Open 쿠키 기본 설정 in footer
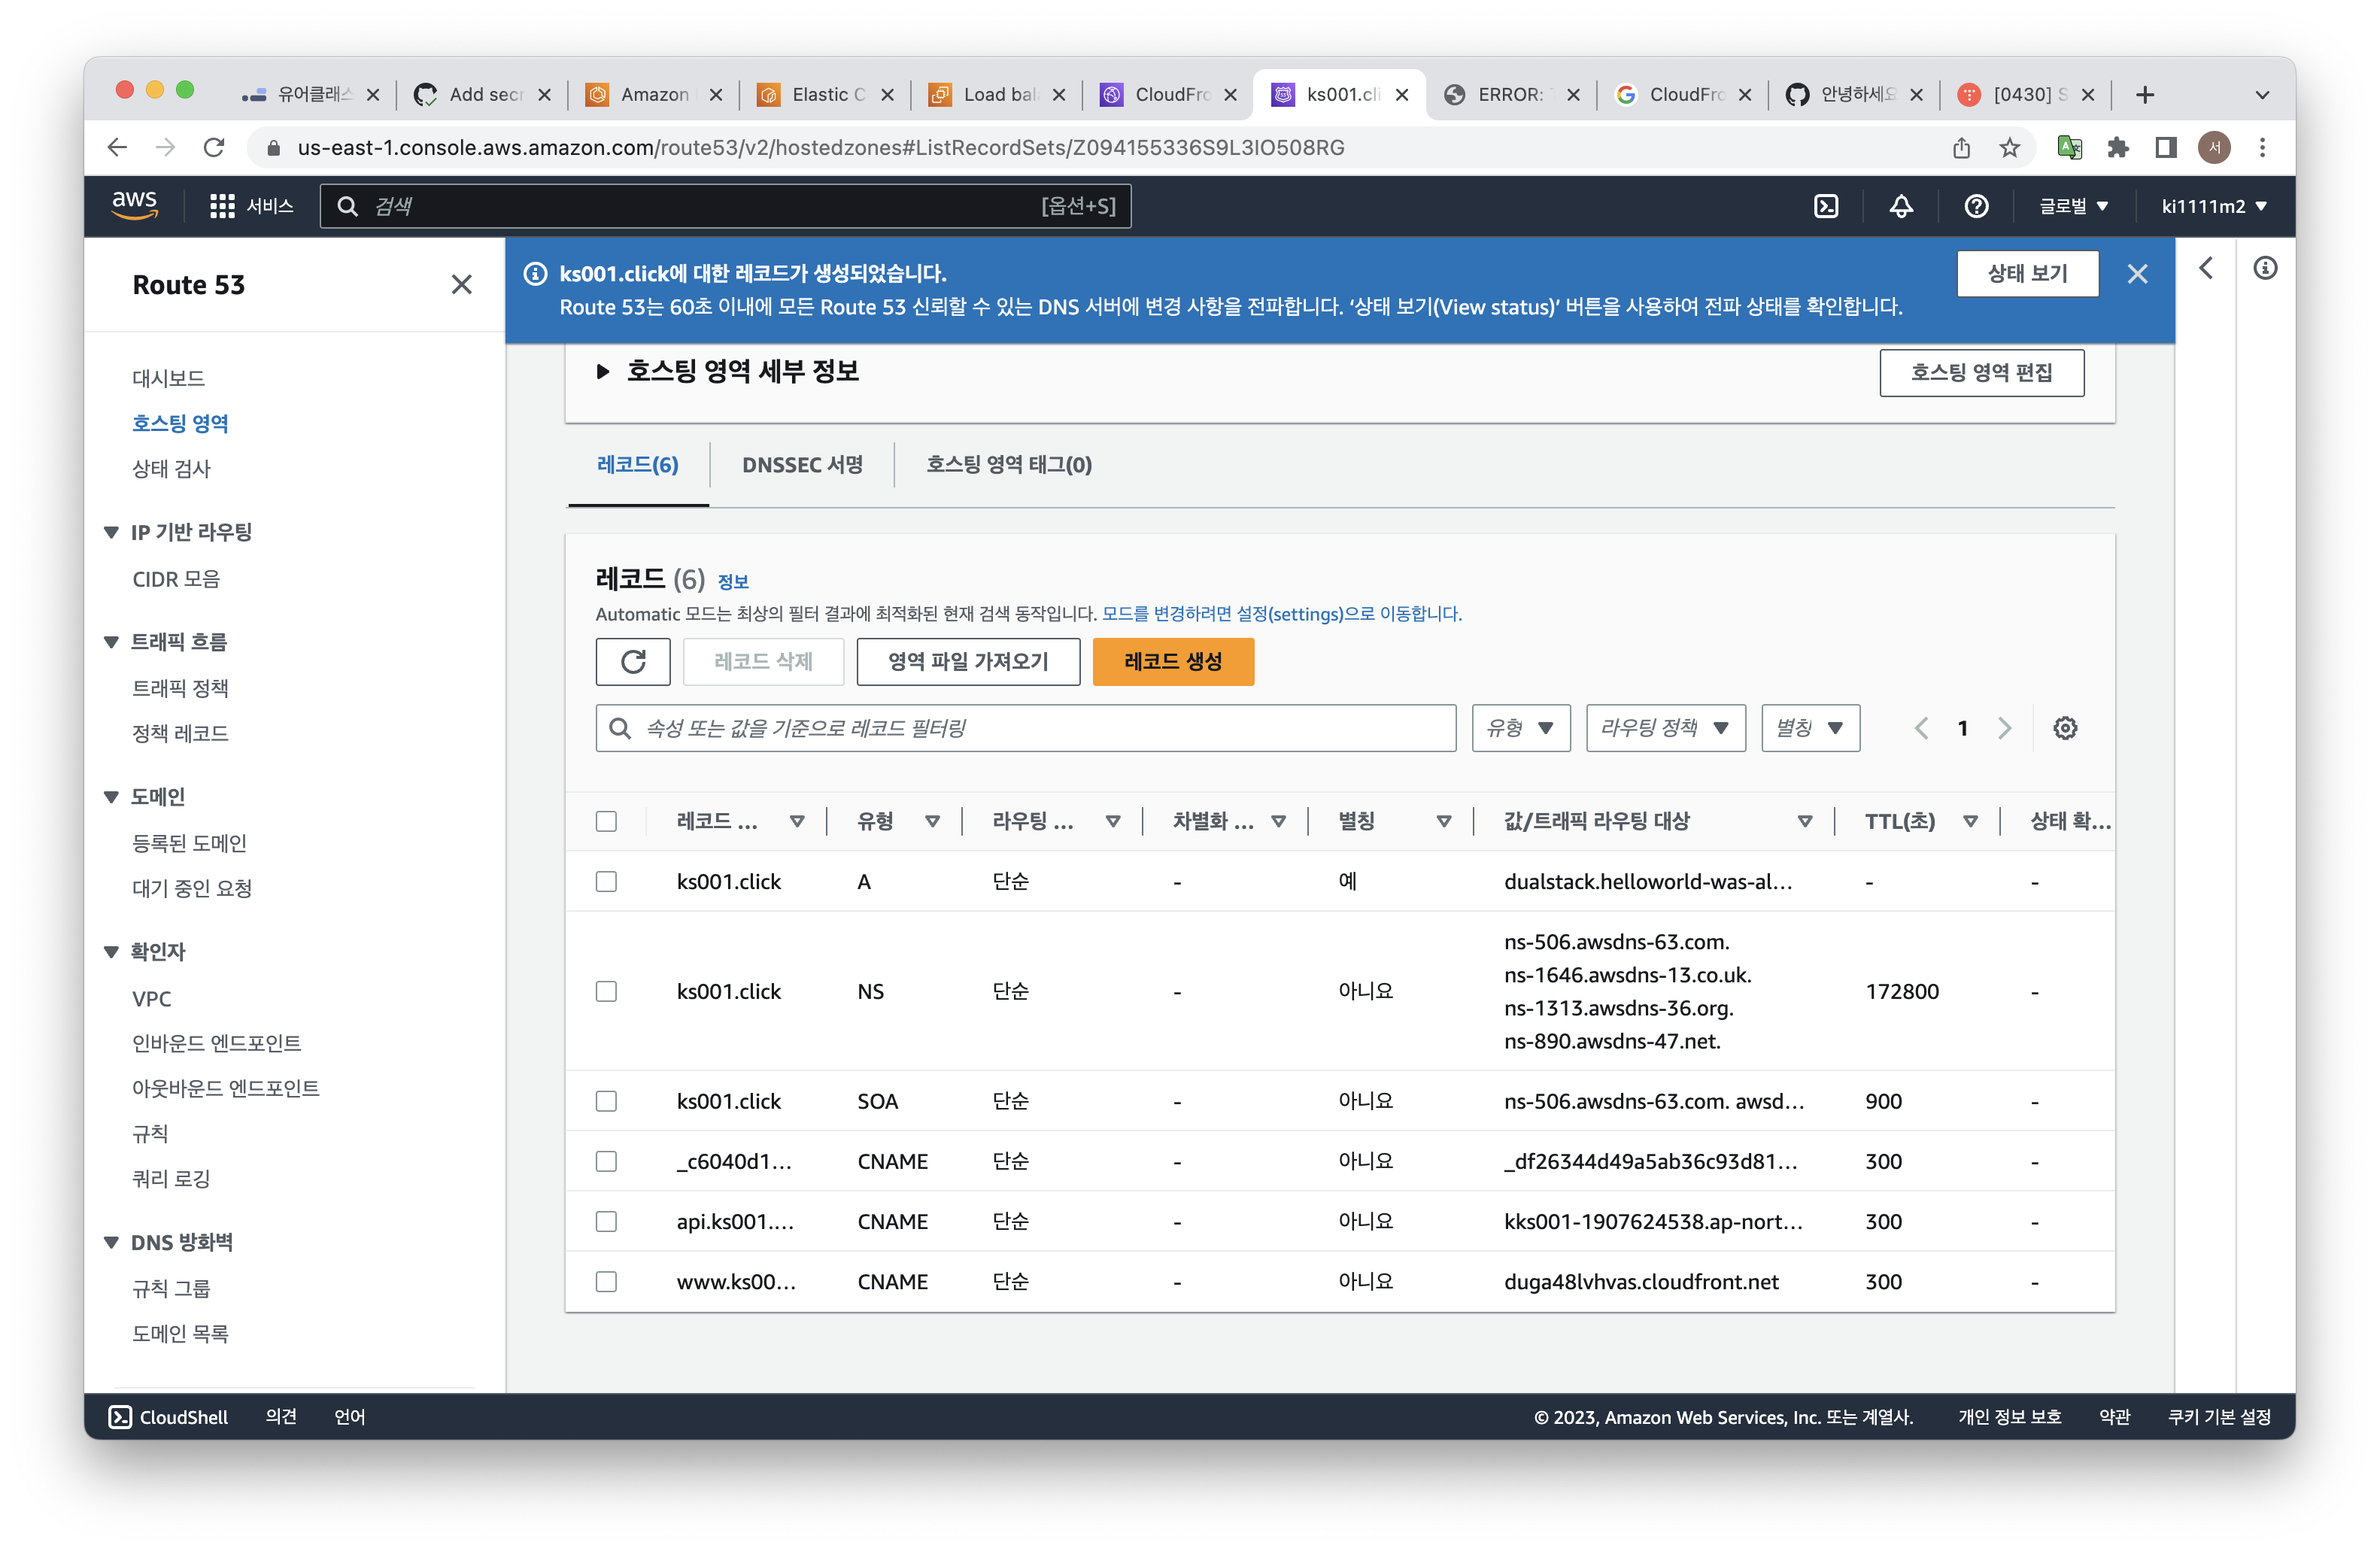The width and height of the screenshot is (2380, 1551). (x=2218, y=1417)
